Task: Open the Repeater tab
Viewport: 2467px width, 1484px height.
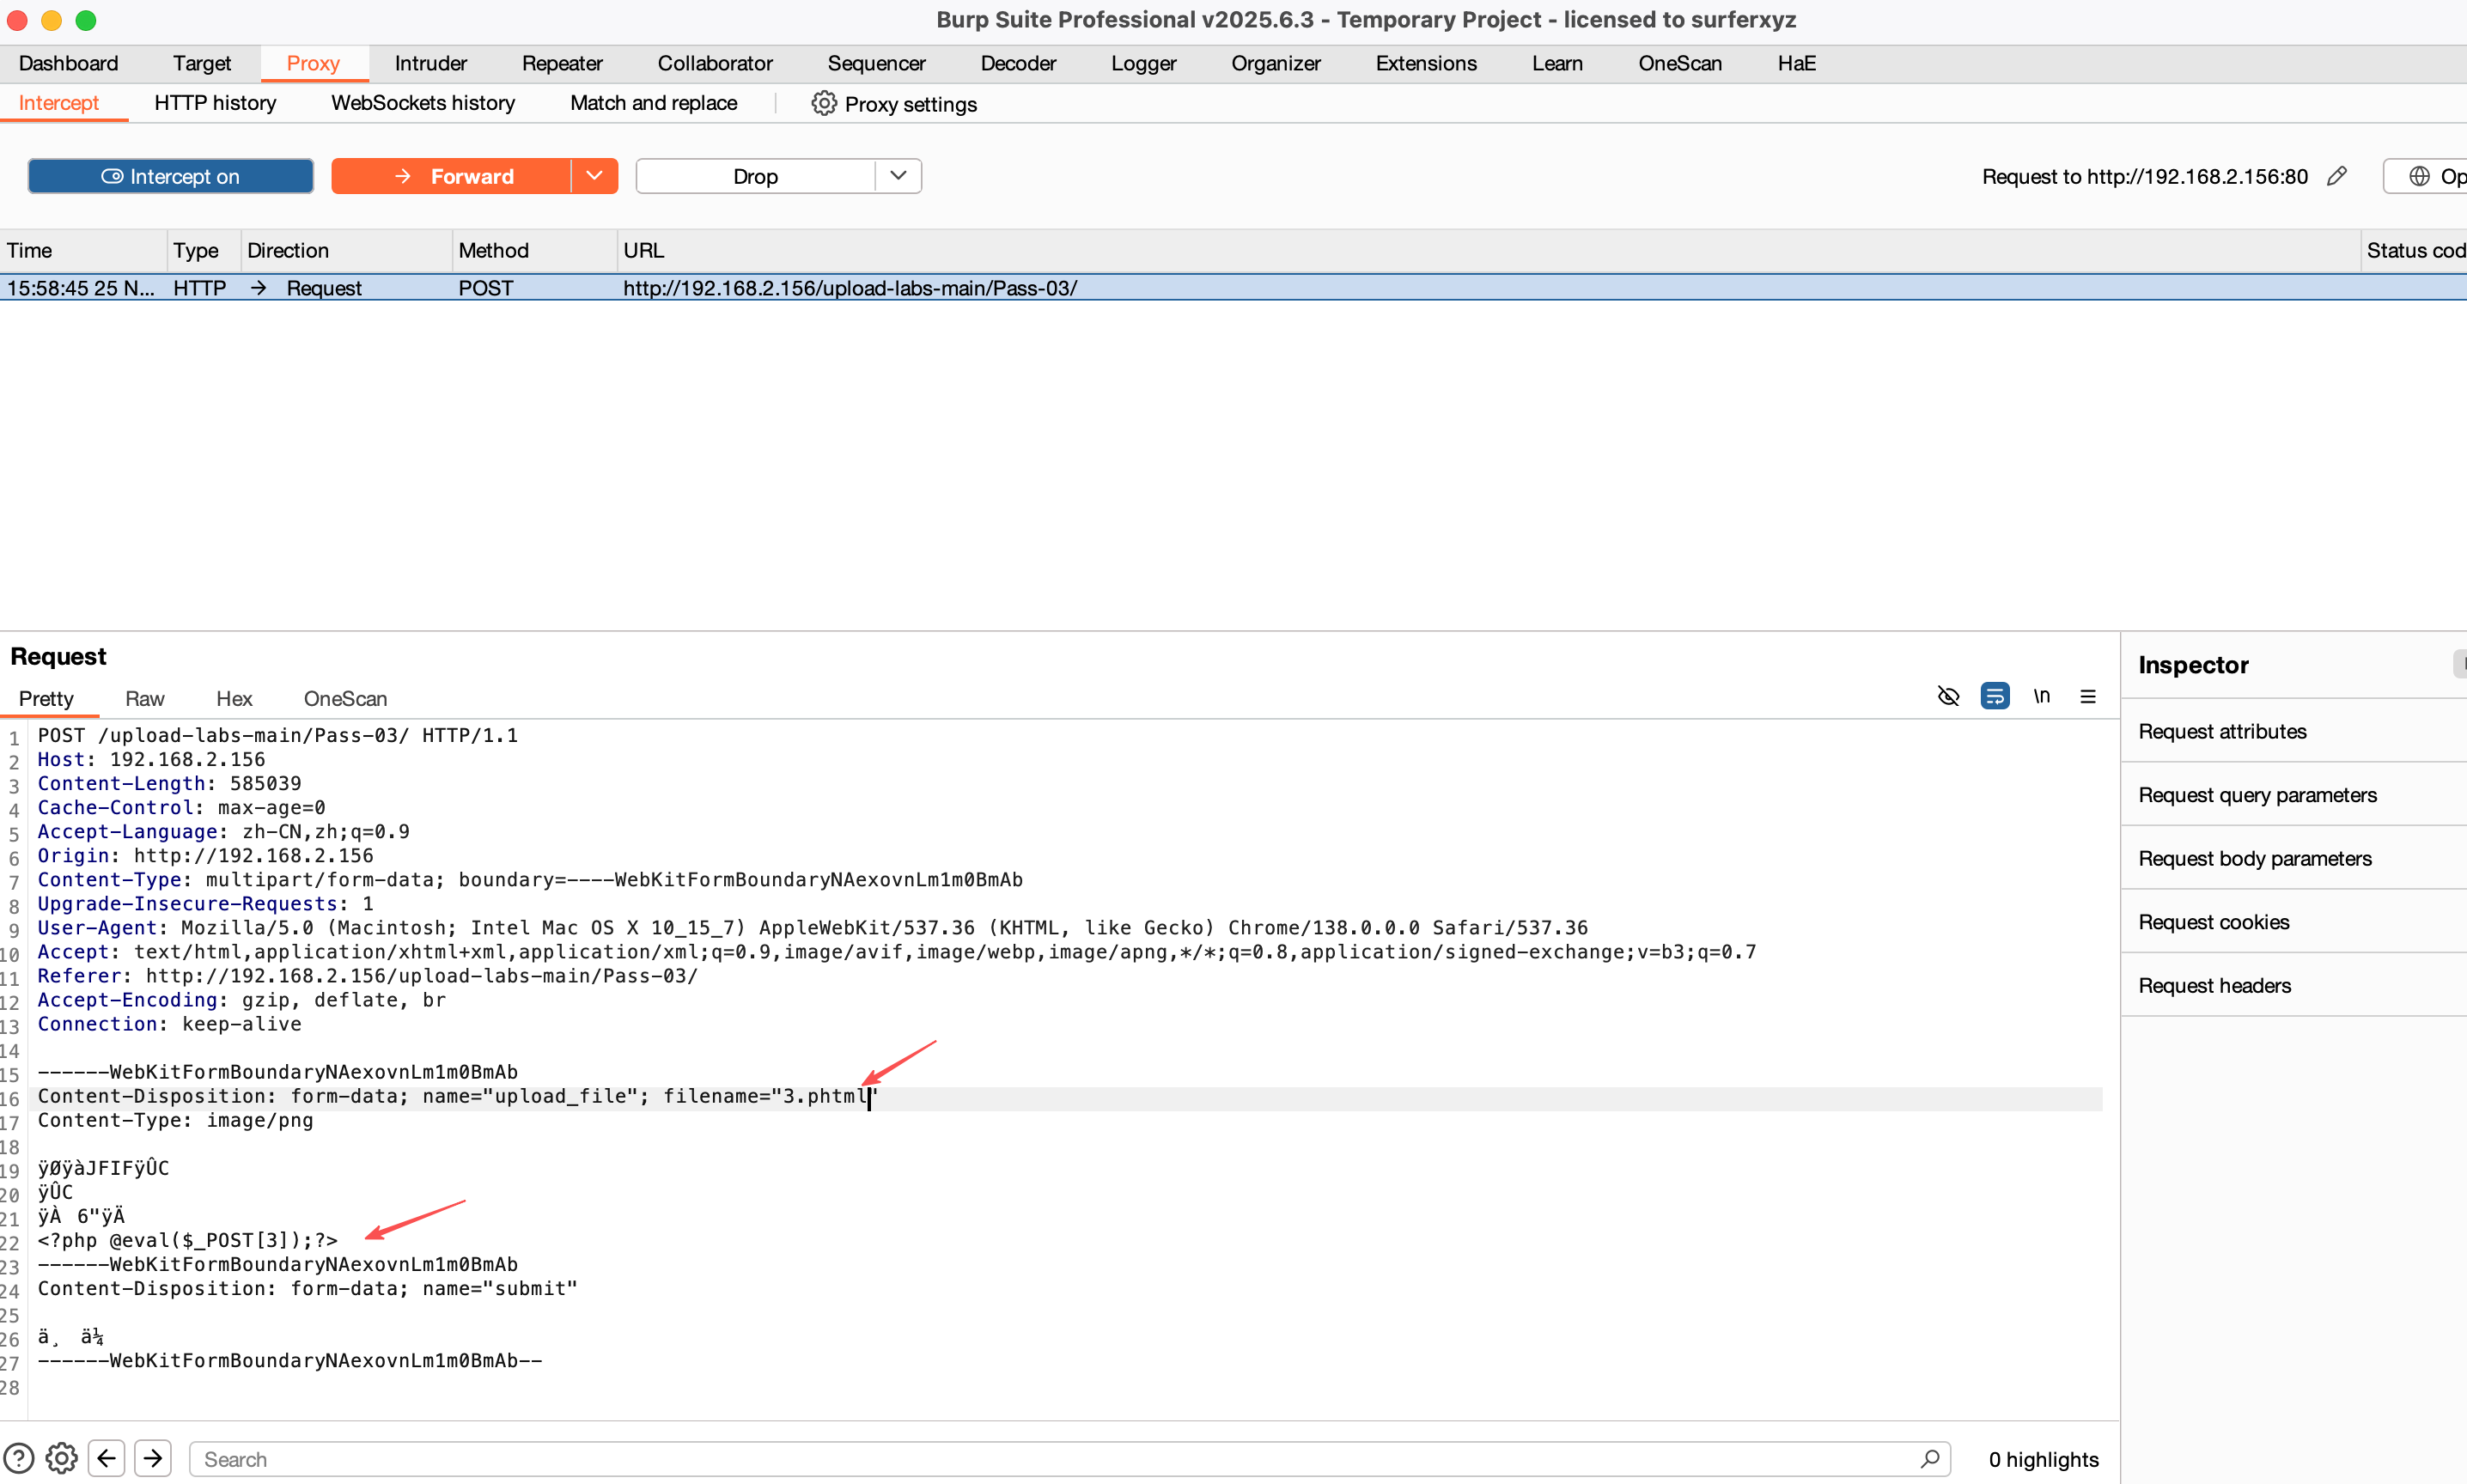Action: 562,63
